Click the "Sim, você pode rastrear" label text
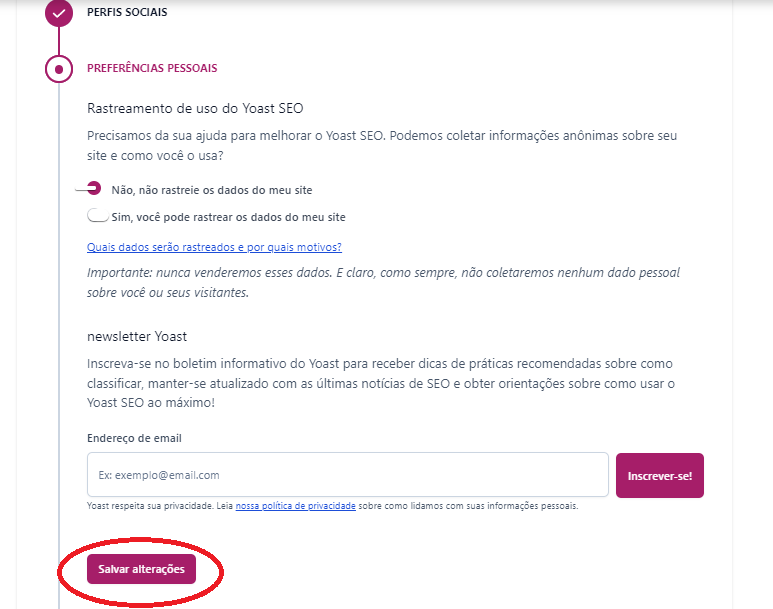The width and height of the screenshot is (773, 609). point(229,217)
